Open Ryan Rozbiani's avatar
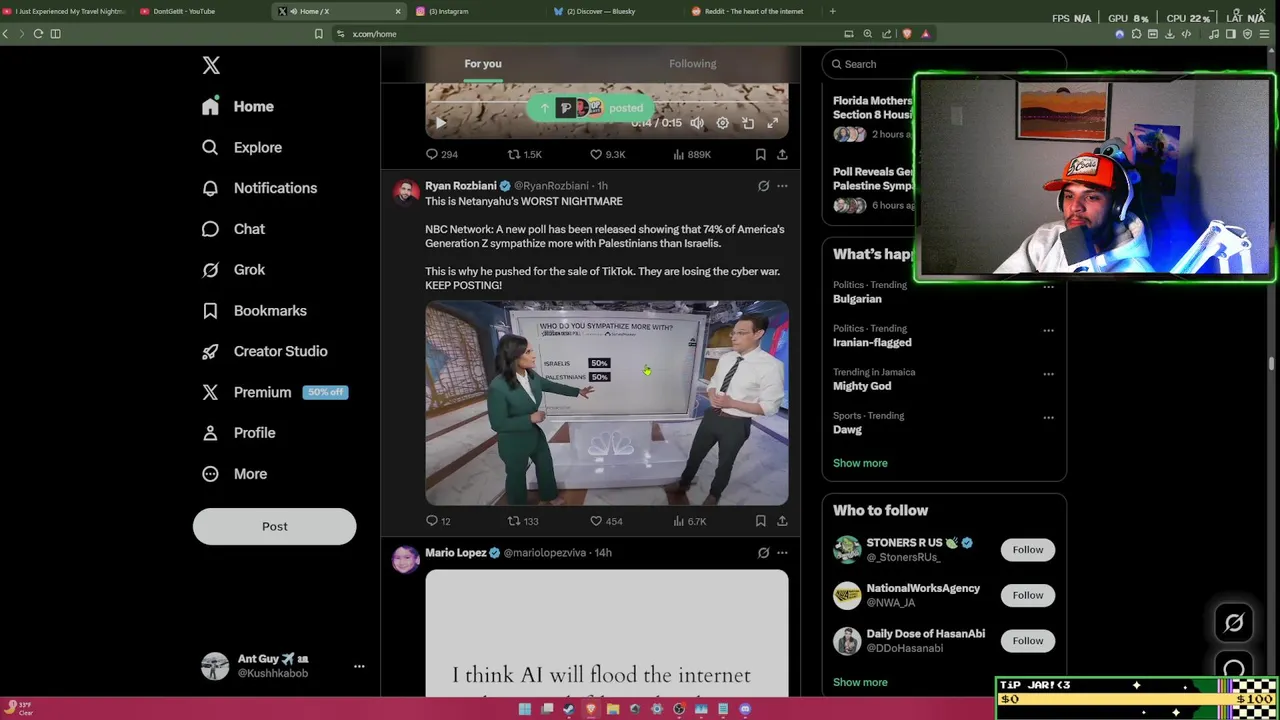This screenshot has width=1280, height=720. (x=405, y=192)
